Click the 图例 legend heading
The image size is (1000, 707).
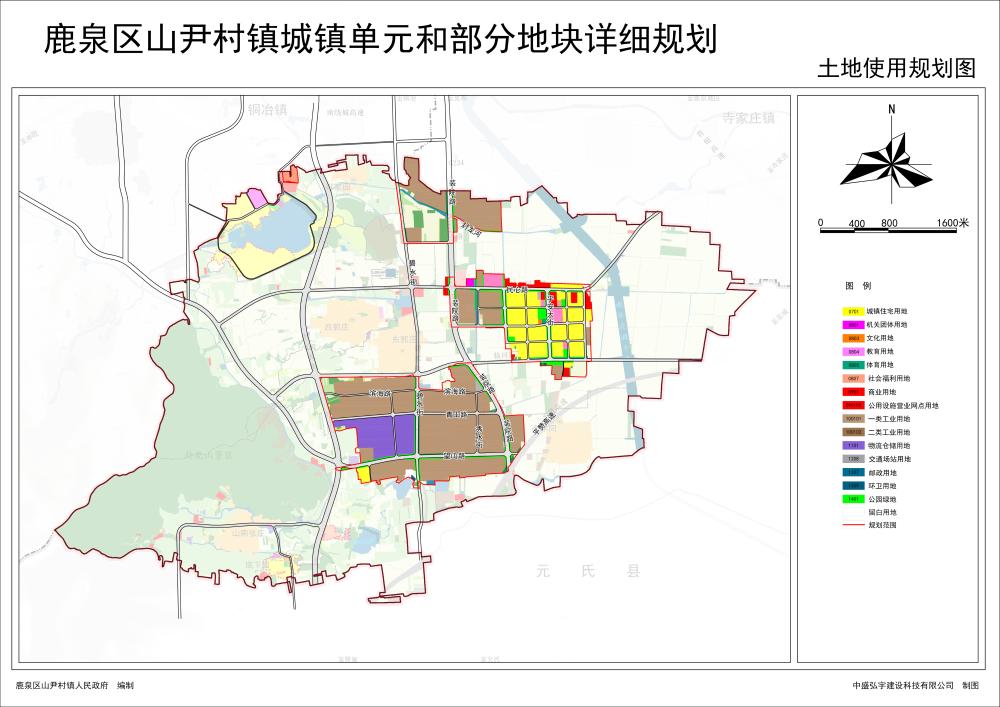[858, 286]
